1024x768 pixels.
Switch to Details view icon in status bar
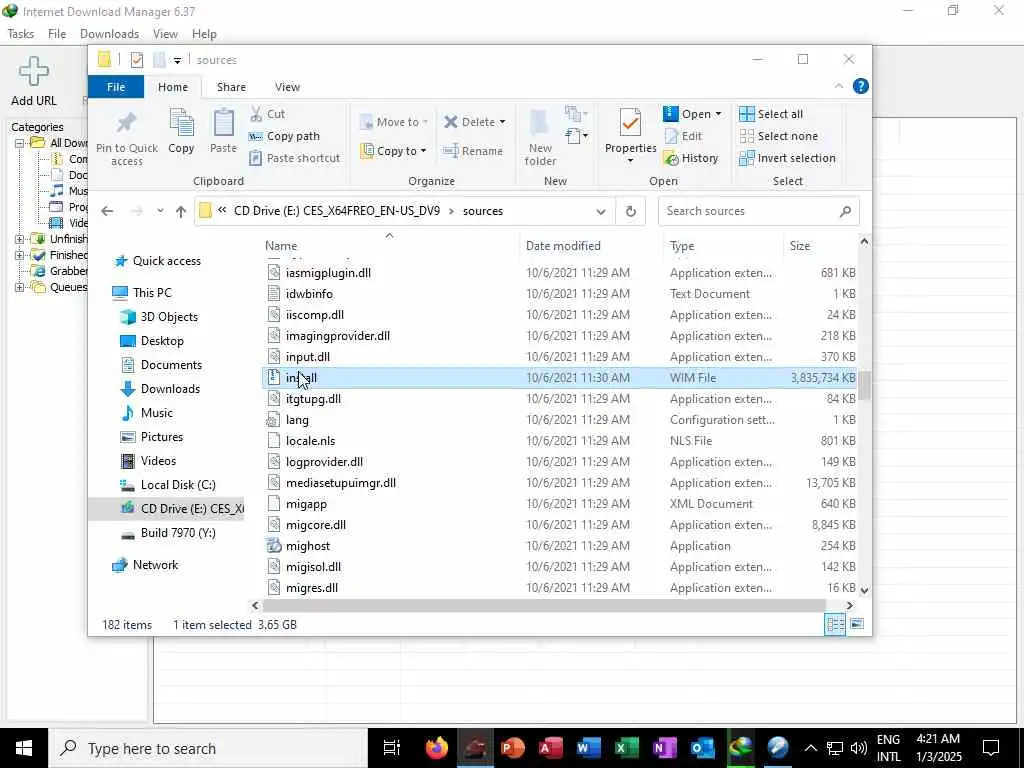click(835, 624)
